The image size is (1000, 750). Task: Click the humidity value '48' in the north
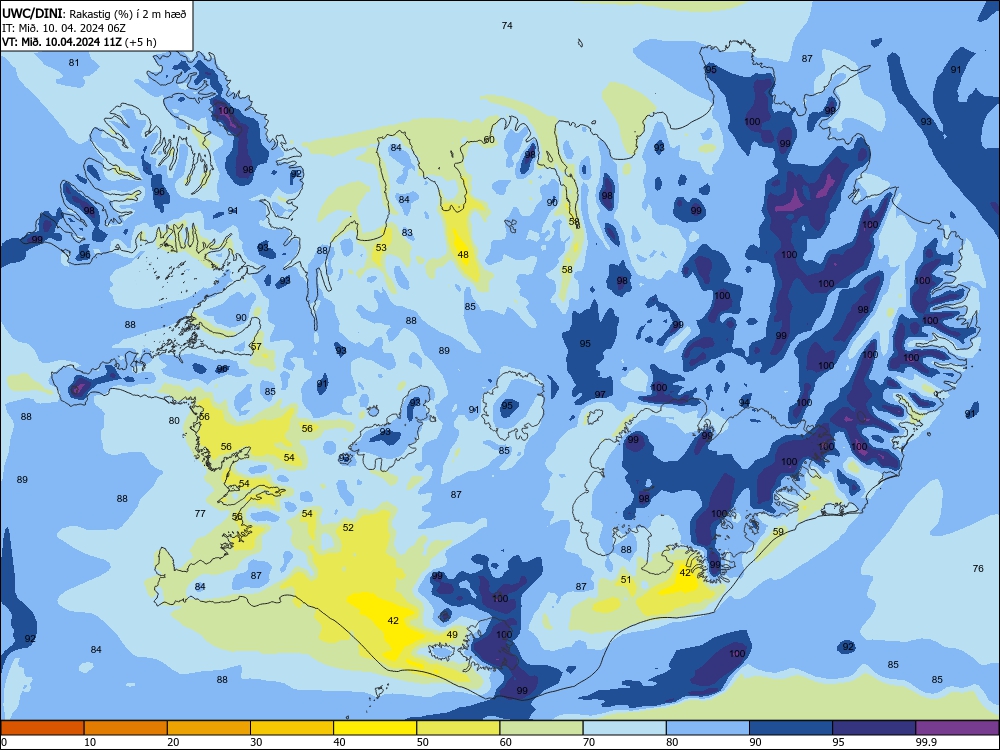(x=463, y=254)
